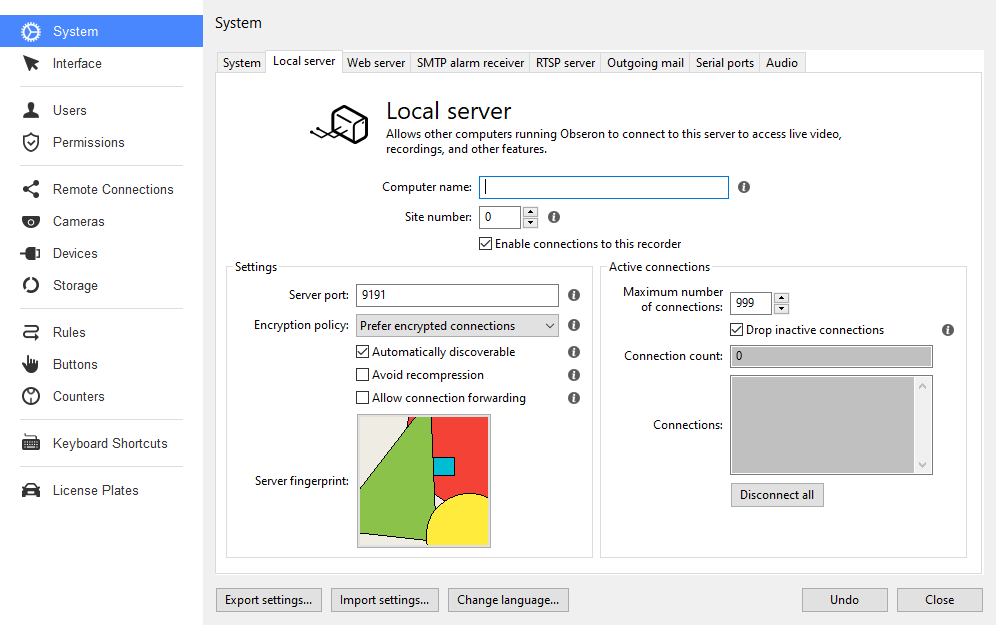Open License Plates car icon
The height and width of the screenshot is (625, 996).
coord(30,490)
